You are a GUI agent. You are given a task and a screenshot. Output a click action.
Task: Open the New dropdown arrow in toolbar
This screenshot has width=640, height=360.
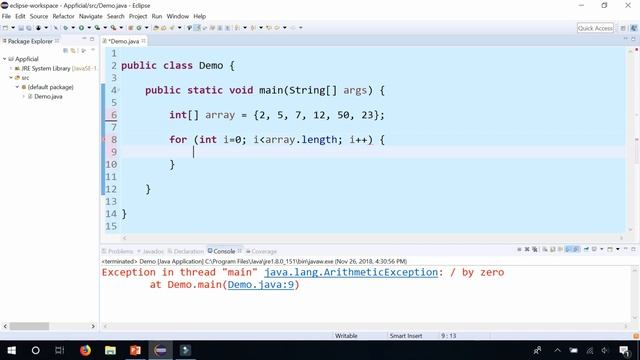coord(13,28)
